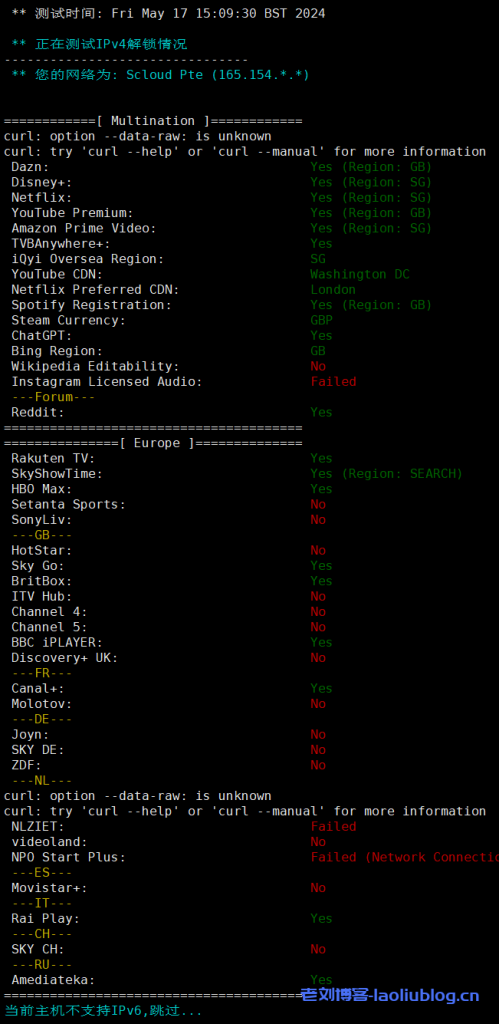Click the Instagram Licensed Audio Failed status
Image resolution: width=499 pixels, height=1024 pixels.
coord(333,381)
